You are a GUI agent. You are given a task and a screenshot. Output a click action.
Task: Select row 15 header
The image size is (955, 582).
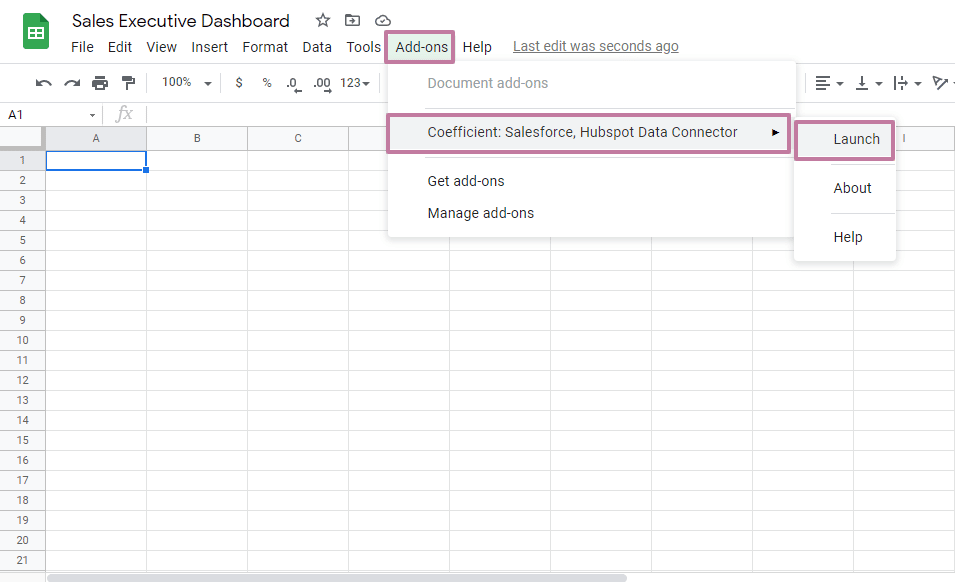pos(23,440)
